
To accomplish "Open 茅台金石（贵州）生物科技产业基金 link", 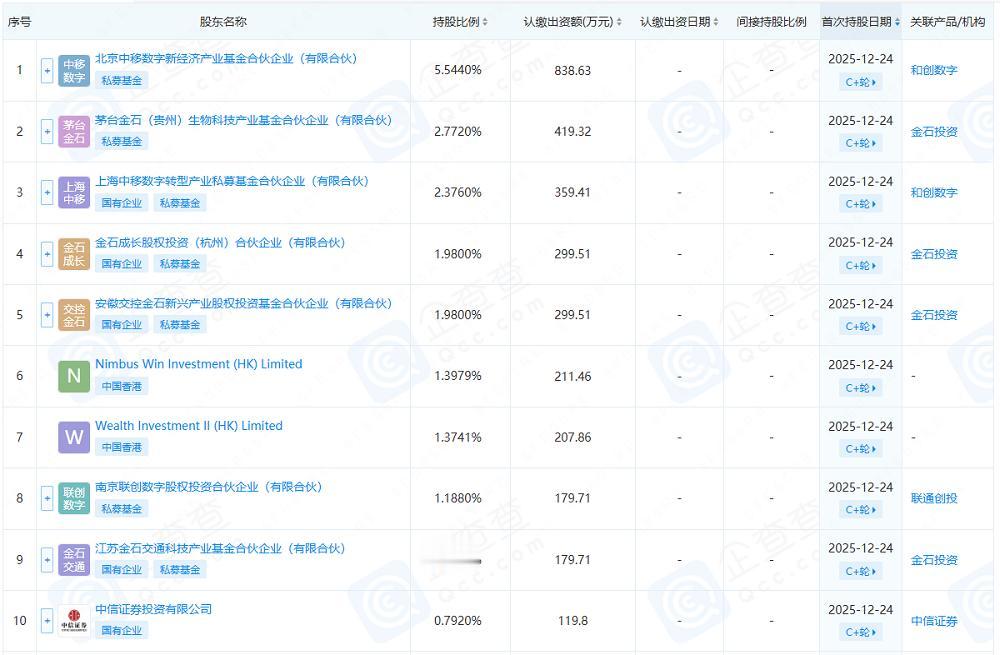I will click(x=244, y=120).
